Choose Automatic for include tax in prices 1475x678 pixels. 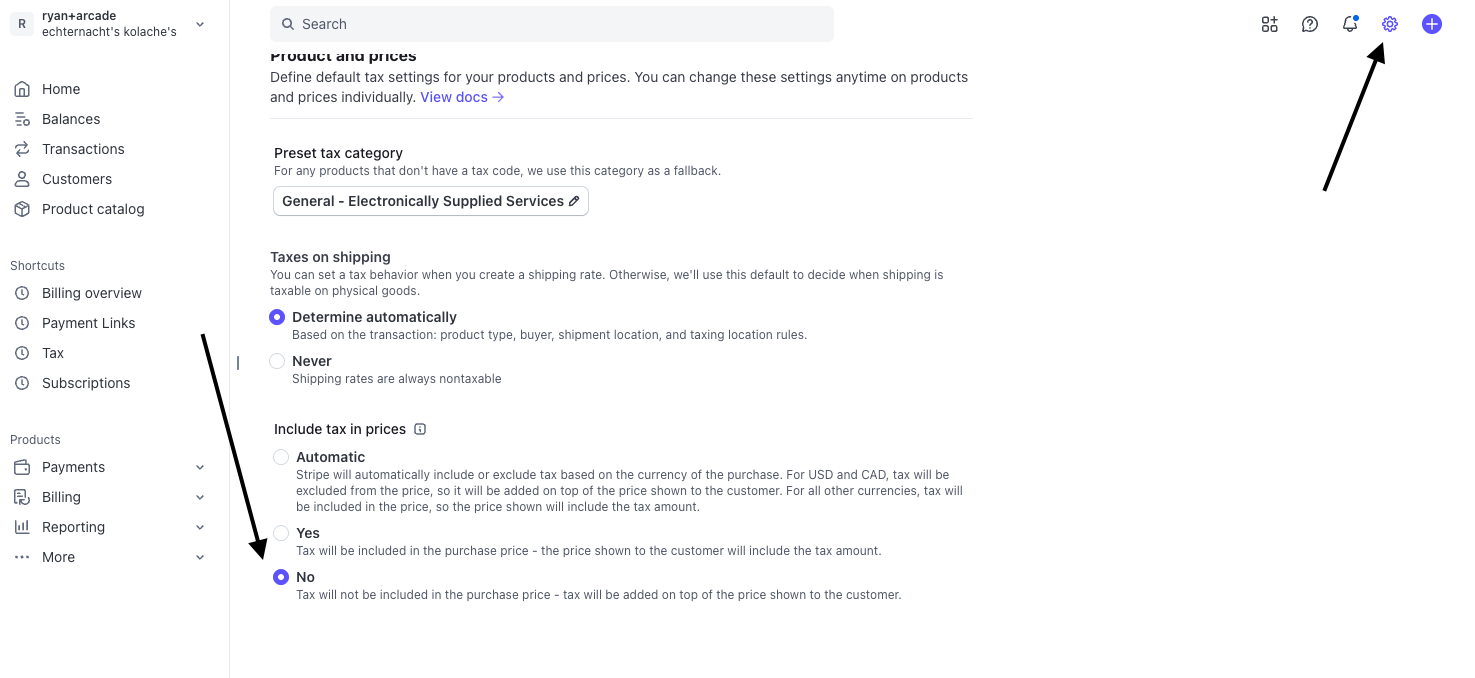click(281, 457)
